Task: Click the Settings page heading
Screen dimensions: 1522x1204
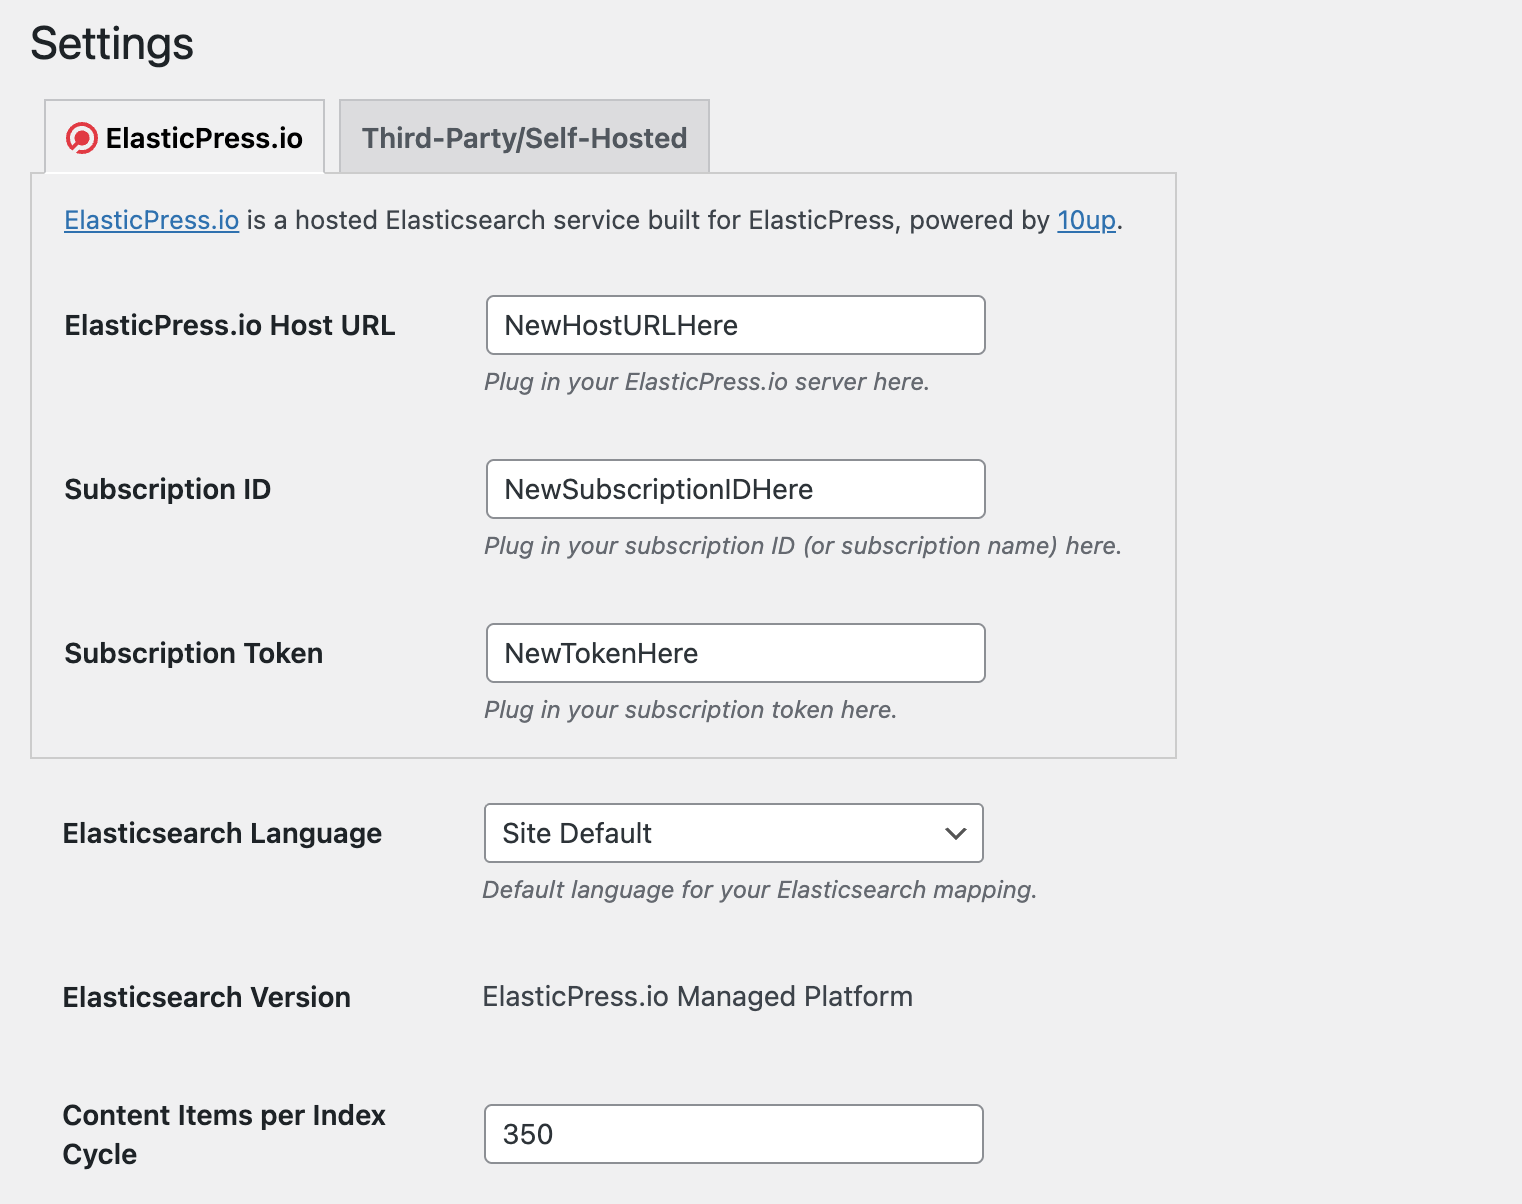Action: [x=112, y=44]
